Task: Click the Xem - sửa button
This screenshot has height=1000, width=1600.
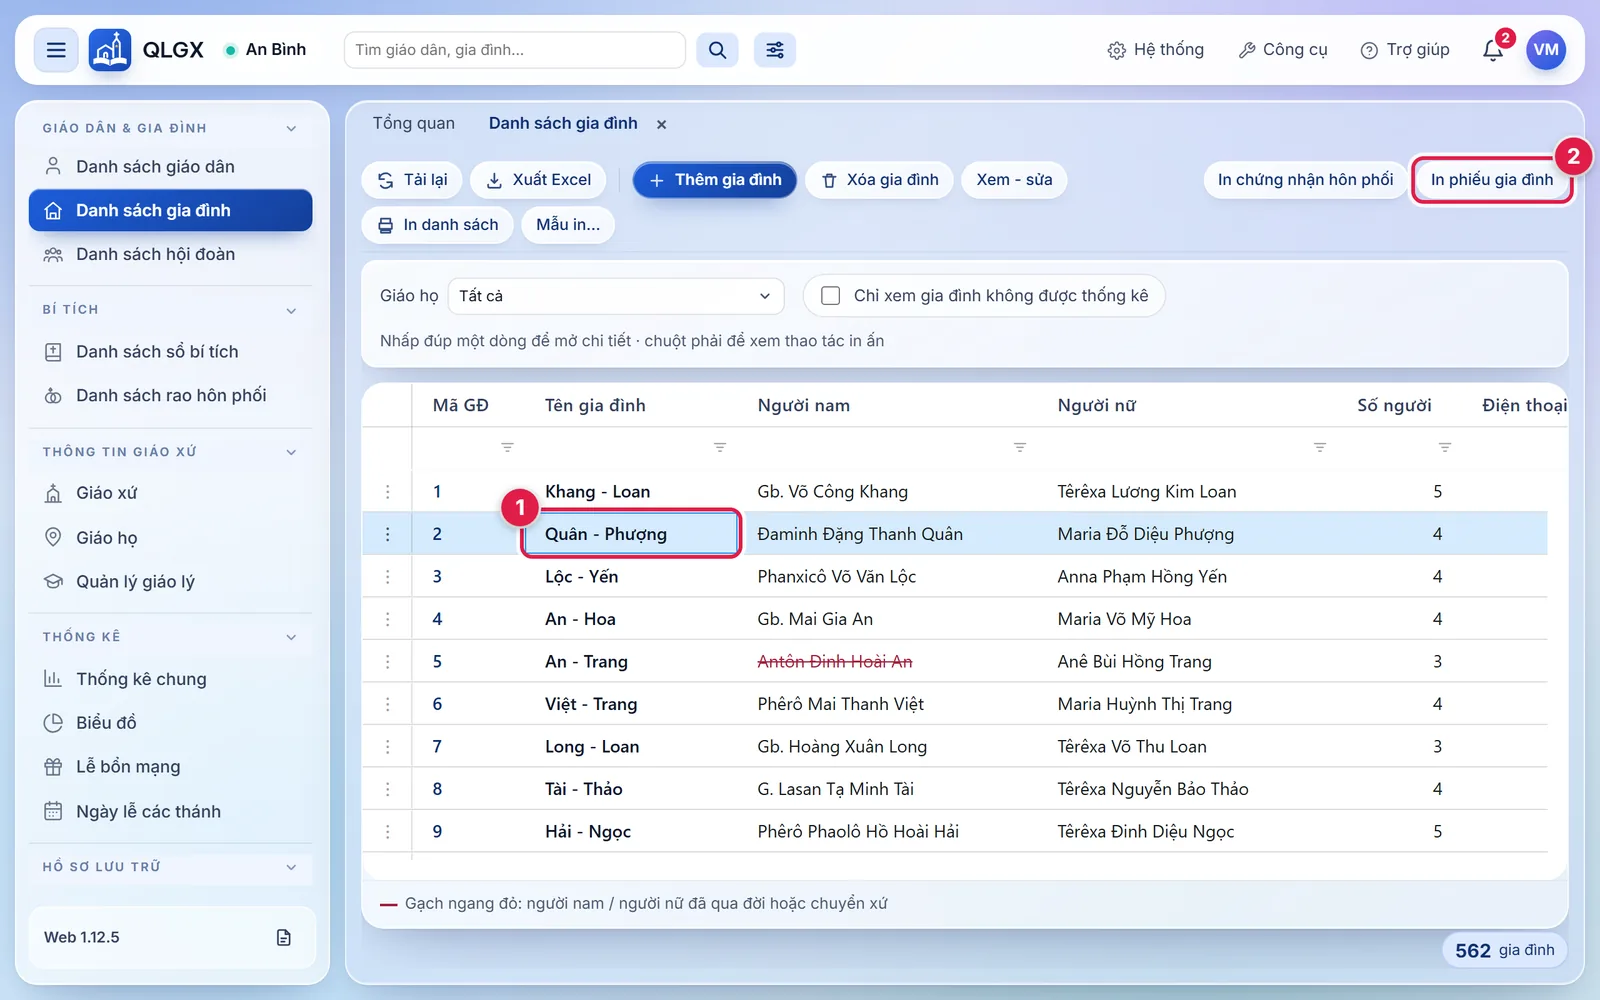Action: click(x=1014, y=180)
